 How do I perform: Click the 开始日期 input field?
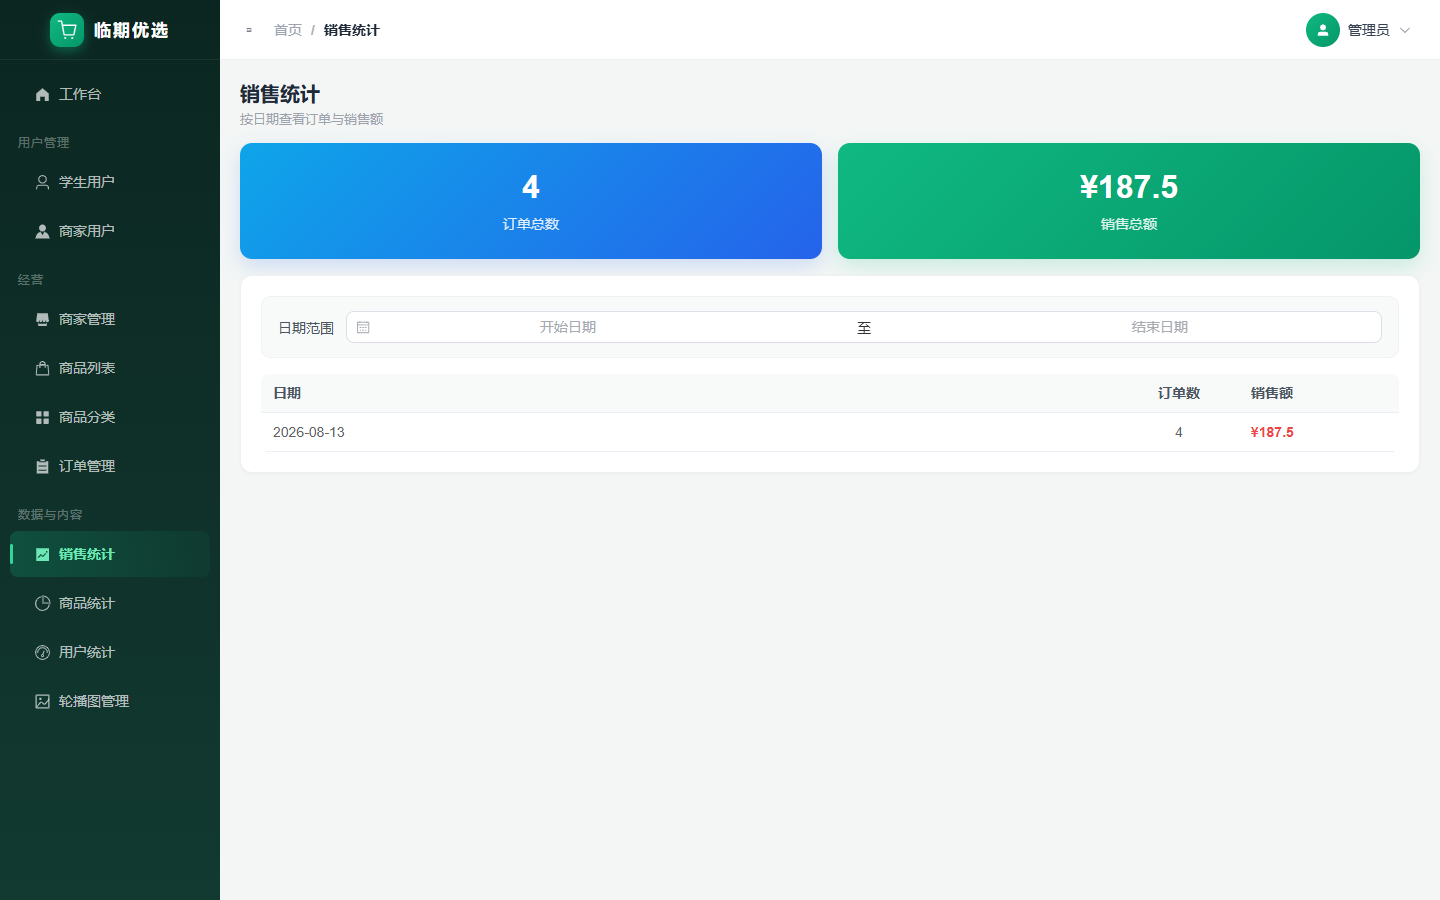pyautogui.click(x=568, y=327)
